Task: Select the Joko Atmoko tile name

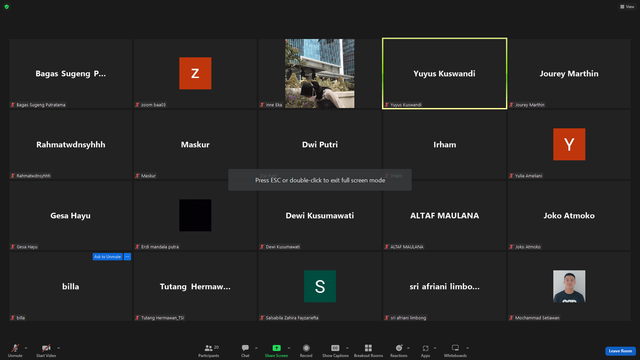Action: pyautogui.click(x=569, y=216)
